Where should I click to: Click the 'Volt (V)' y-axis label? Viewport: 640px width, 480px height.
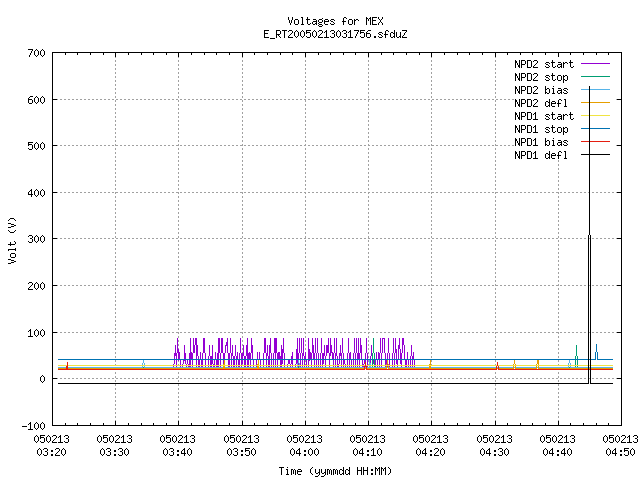(13, 240)
